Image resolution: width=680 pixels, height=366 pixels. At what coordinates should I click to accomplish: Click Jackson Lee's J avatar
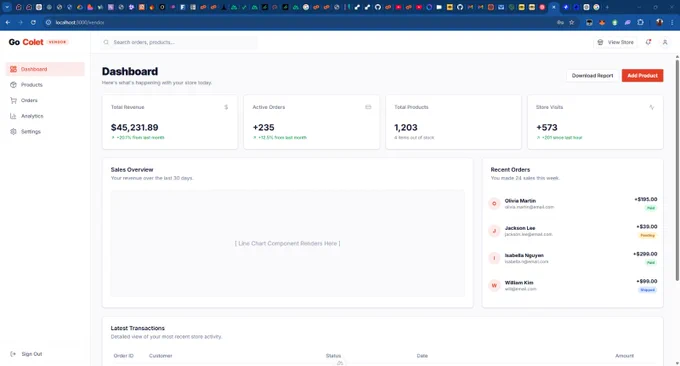click(x=494, y=231)
